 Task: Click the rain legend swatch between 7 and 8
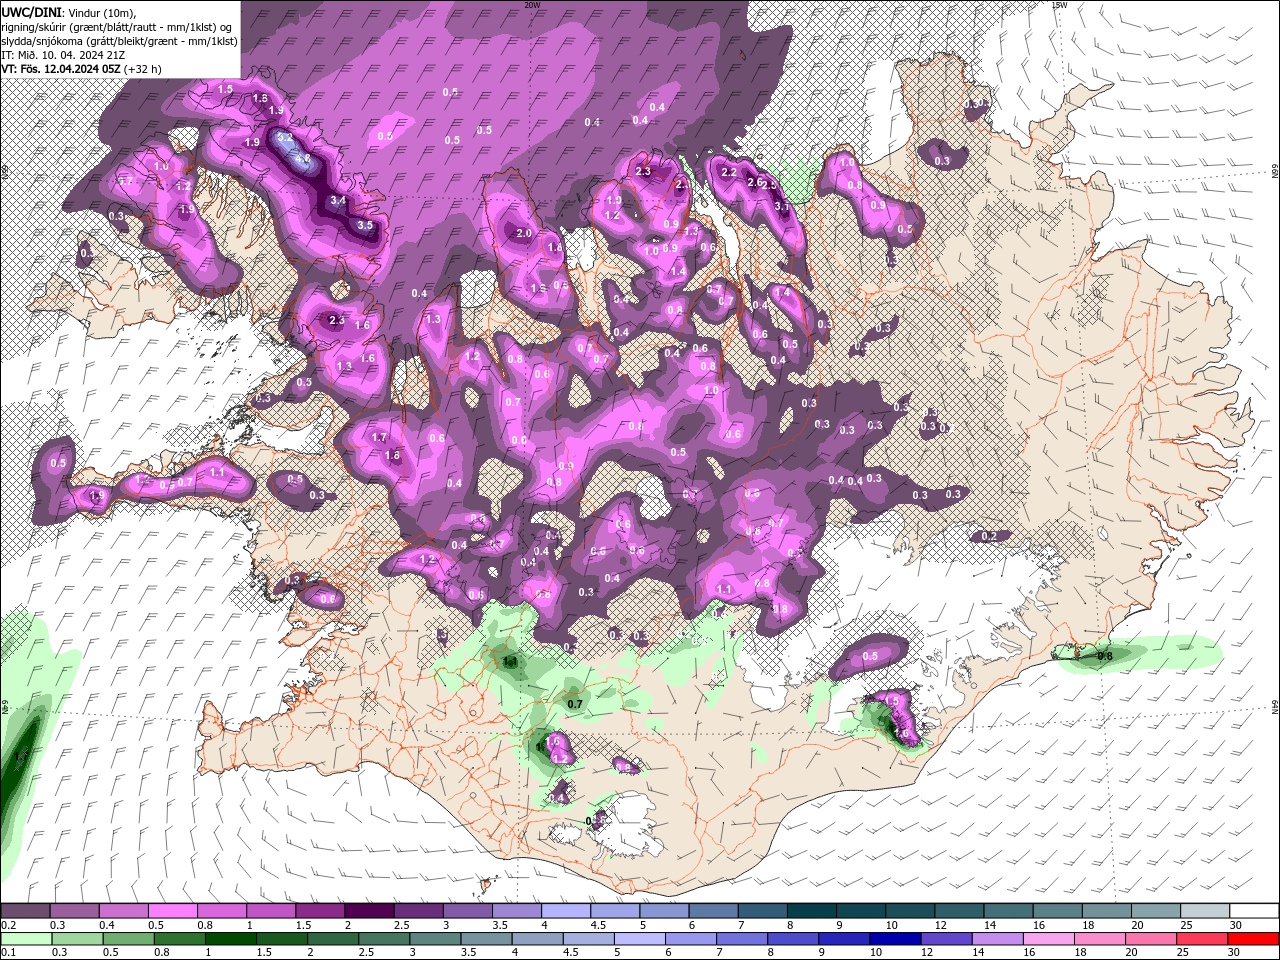tap(740, 939)
